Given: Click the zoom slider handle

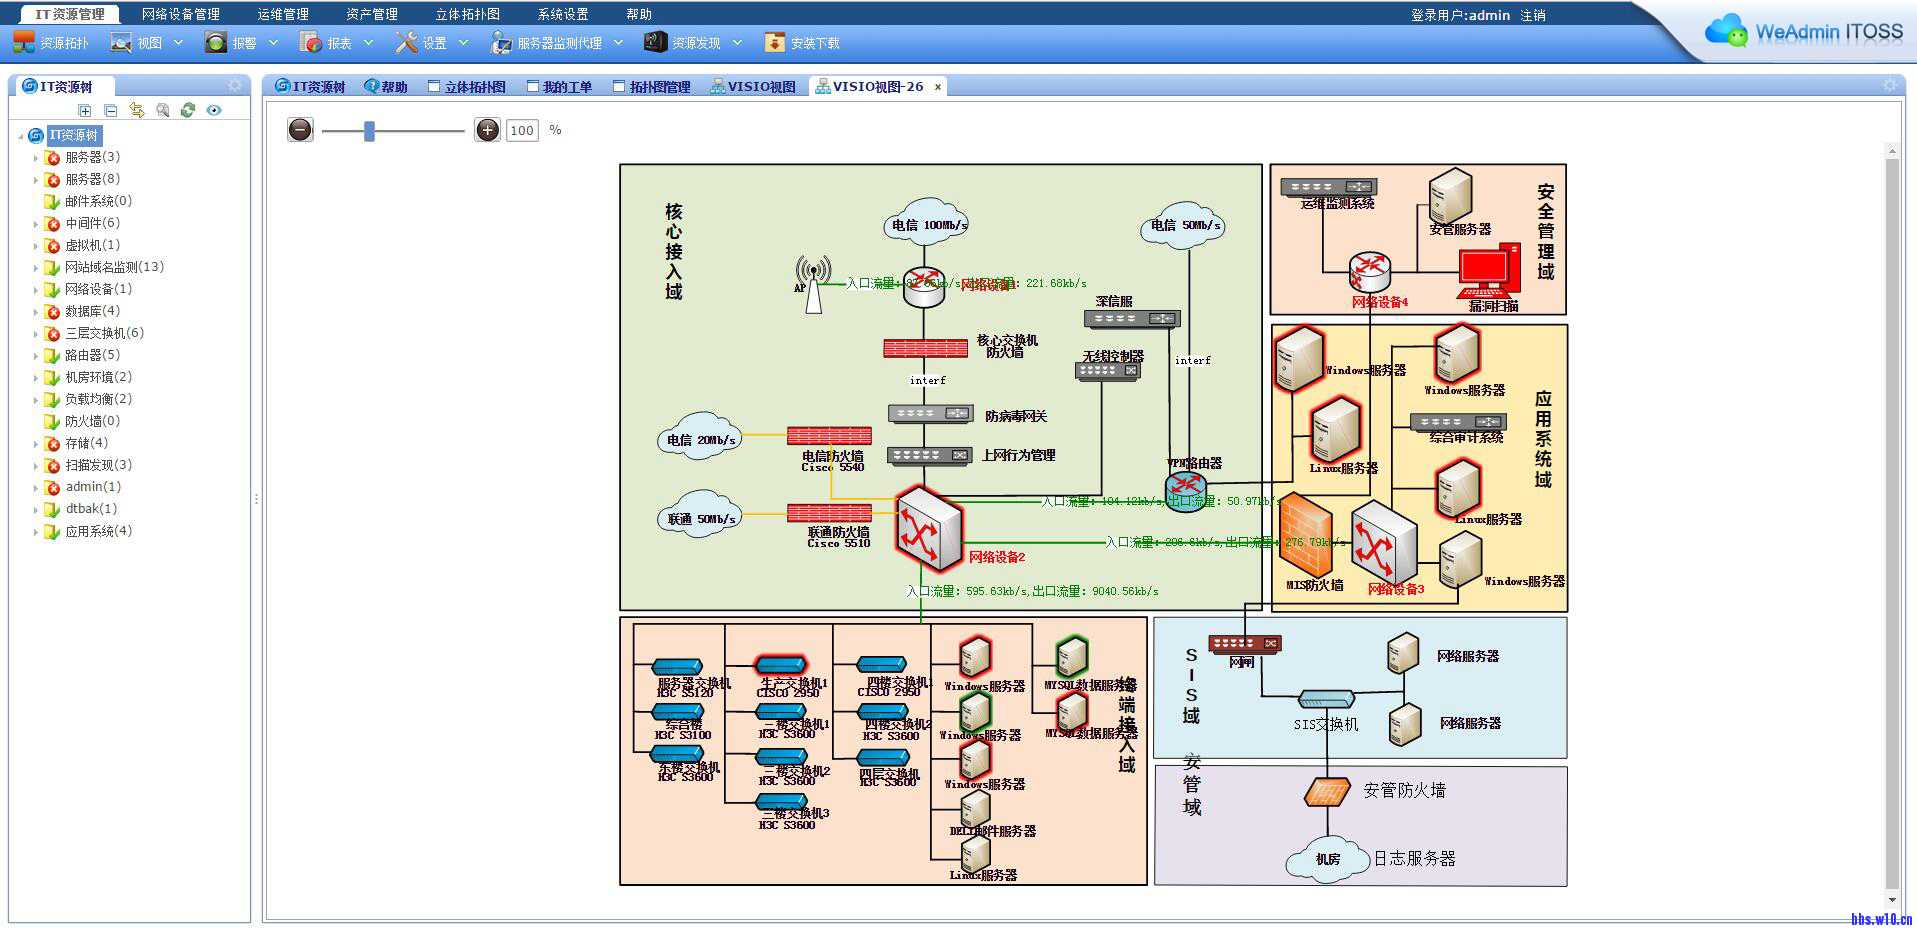Looking at the screenshot, I should pyautogui.click(x=369, y=131).
